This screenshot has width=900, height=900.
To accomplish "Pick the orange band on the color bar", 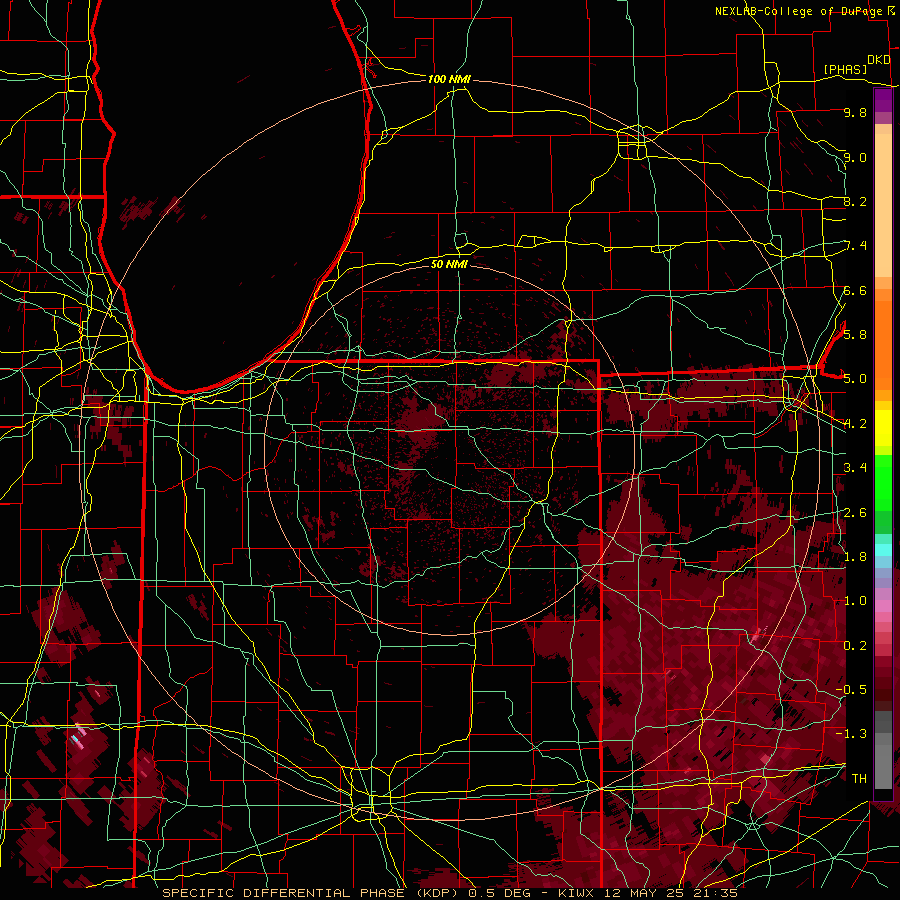I will coord(883,344).
